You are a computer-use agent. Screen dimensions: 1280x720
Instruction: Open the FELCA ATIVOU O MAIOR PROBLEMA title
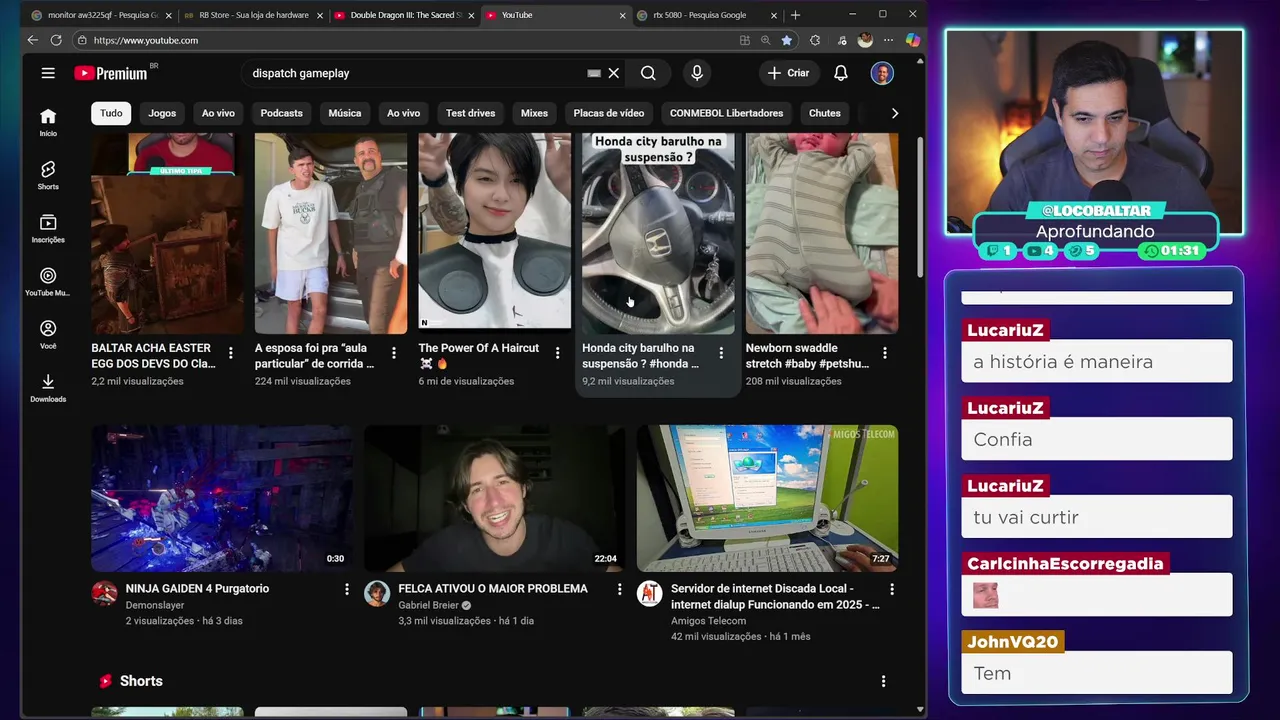493,589
